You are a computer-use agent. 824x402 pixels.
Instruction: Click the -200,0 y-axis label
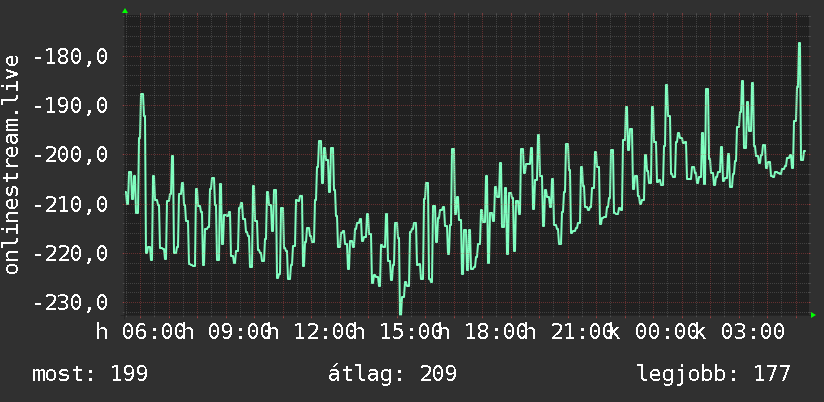click(71, 155)
